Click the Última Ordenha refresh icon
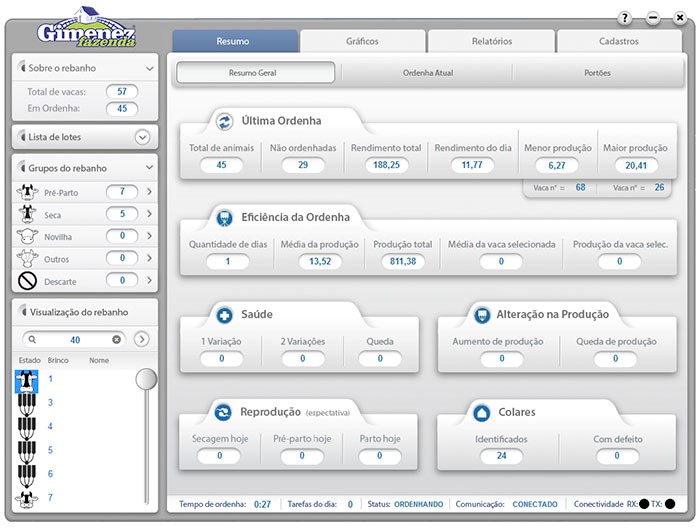700x528 pixels. (x=224, y=121)
